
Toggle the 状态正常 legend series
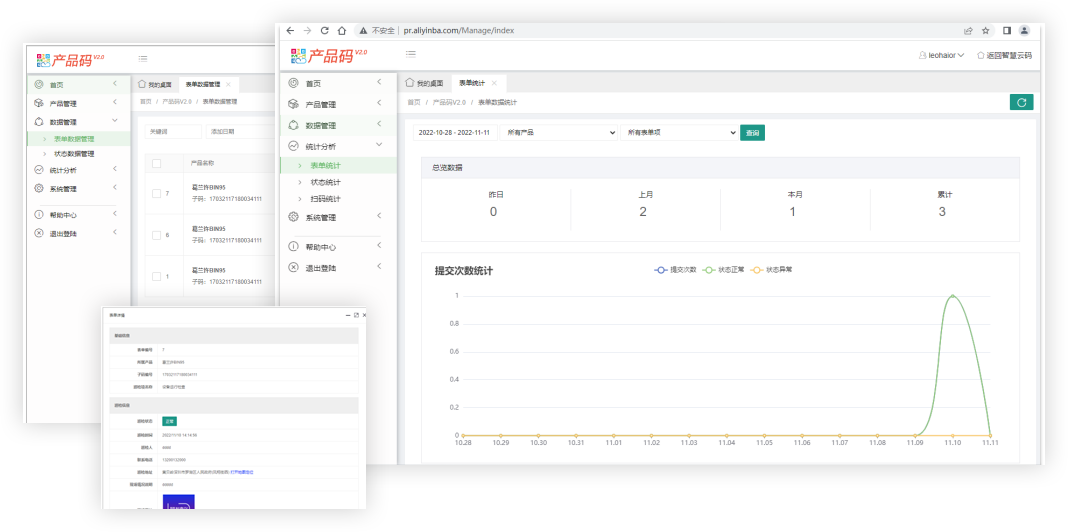[x=725, y=270]
